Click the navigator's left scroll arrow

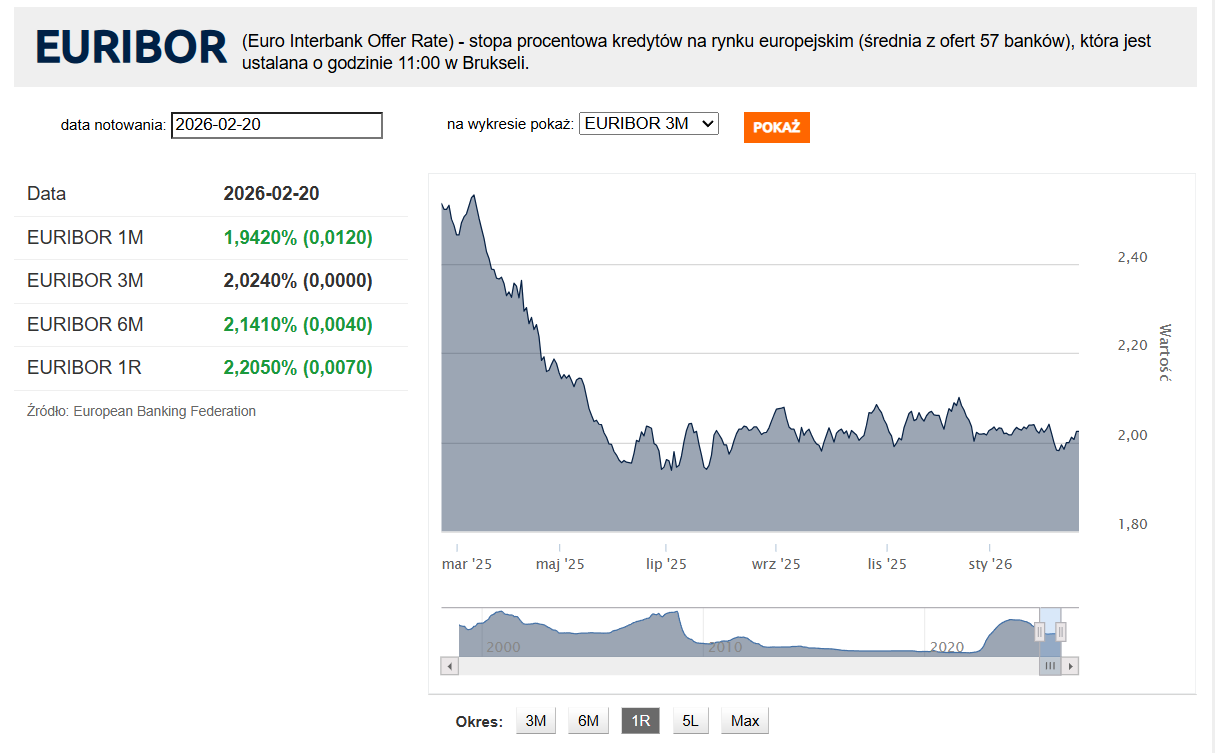[450, 666]
